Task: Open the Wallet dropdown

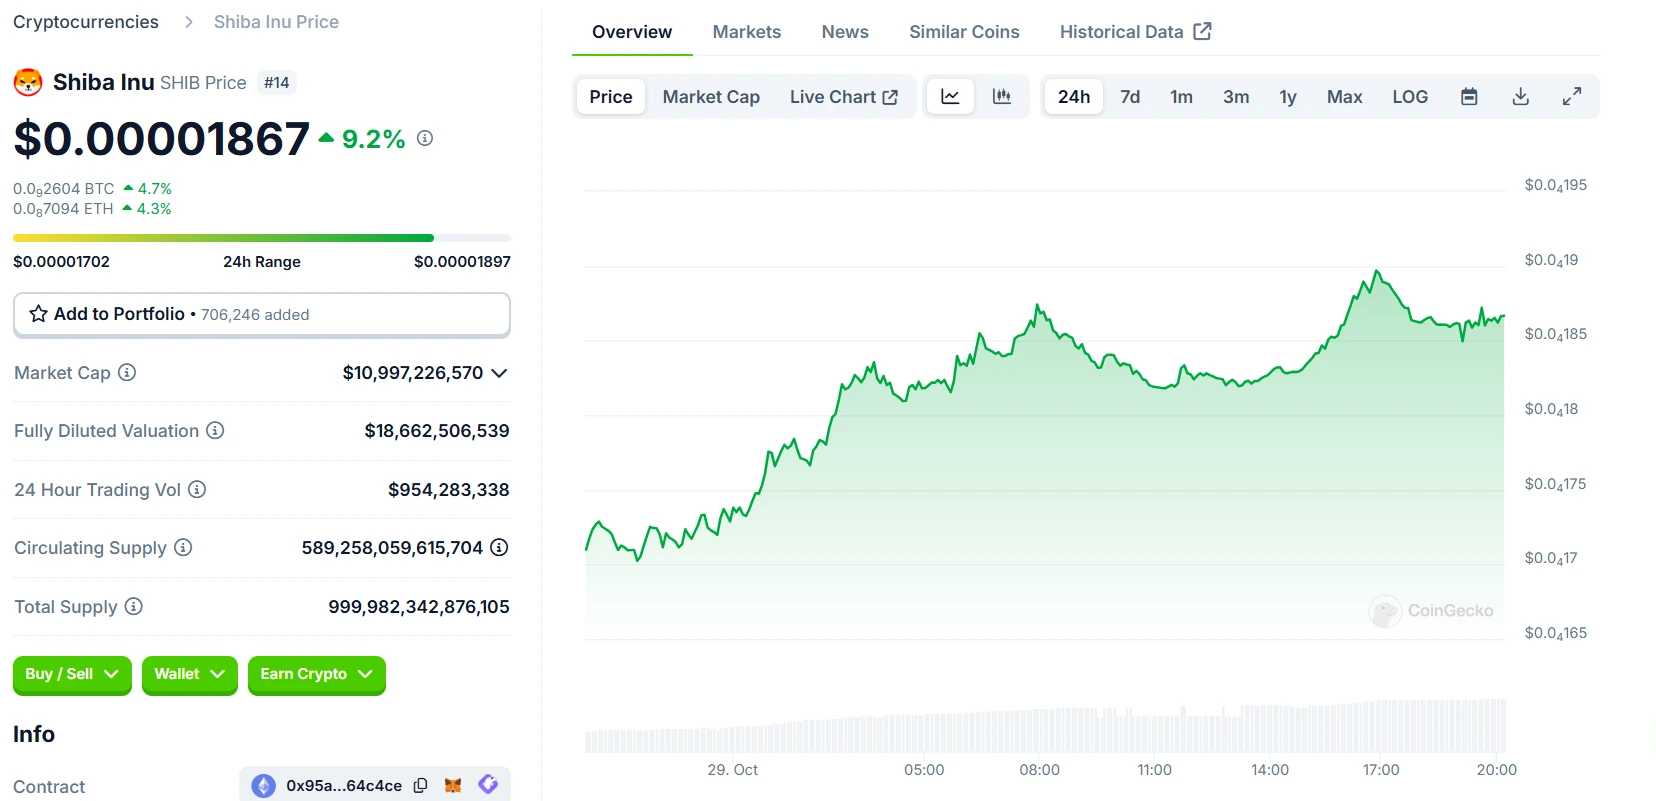Action: (189, 674)
